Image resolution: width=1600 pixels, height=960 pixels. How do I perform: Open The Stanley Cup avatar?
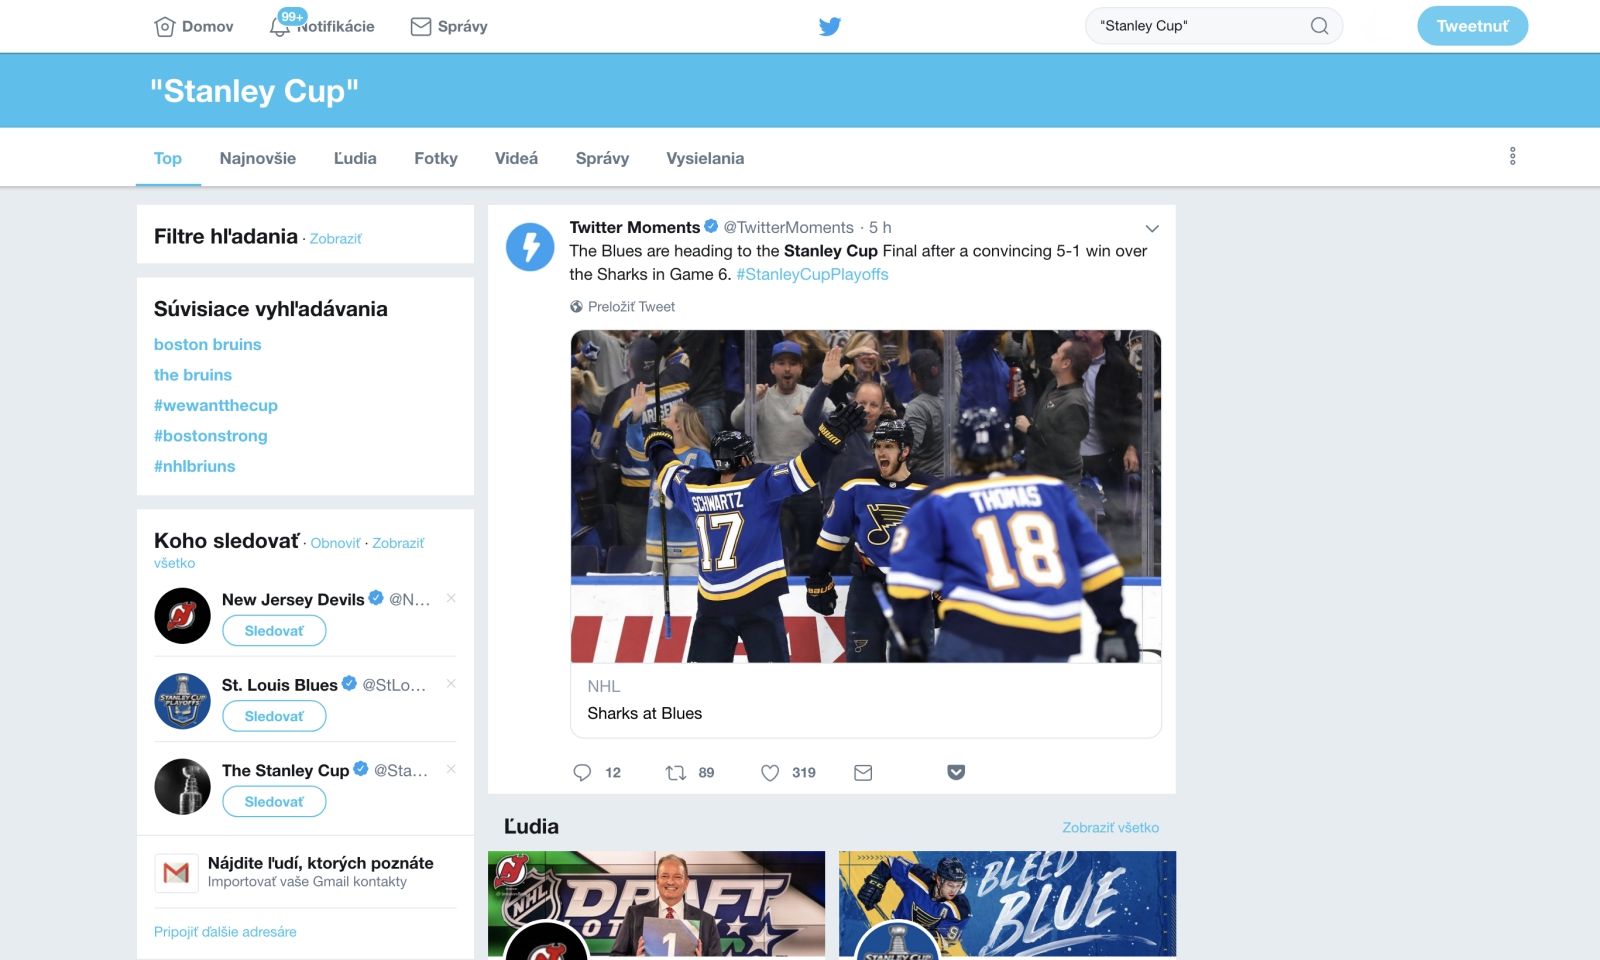182,787
